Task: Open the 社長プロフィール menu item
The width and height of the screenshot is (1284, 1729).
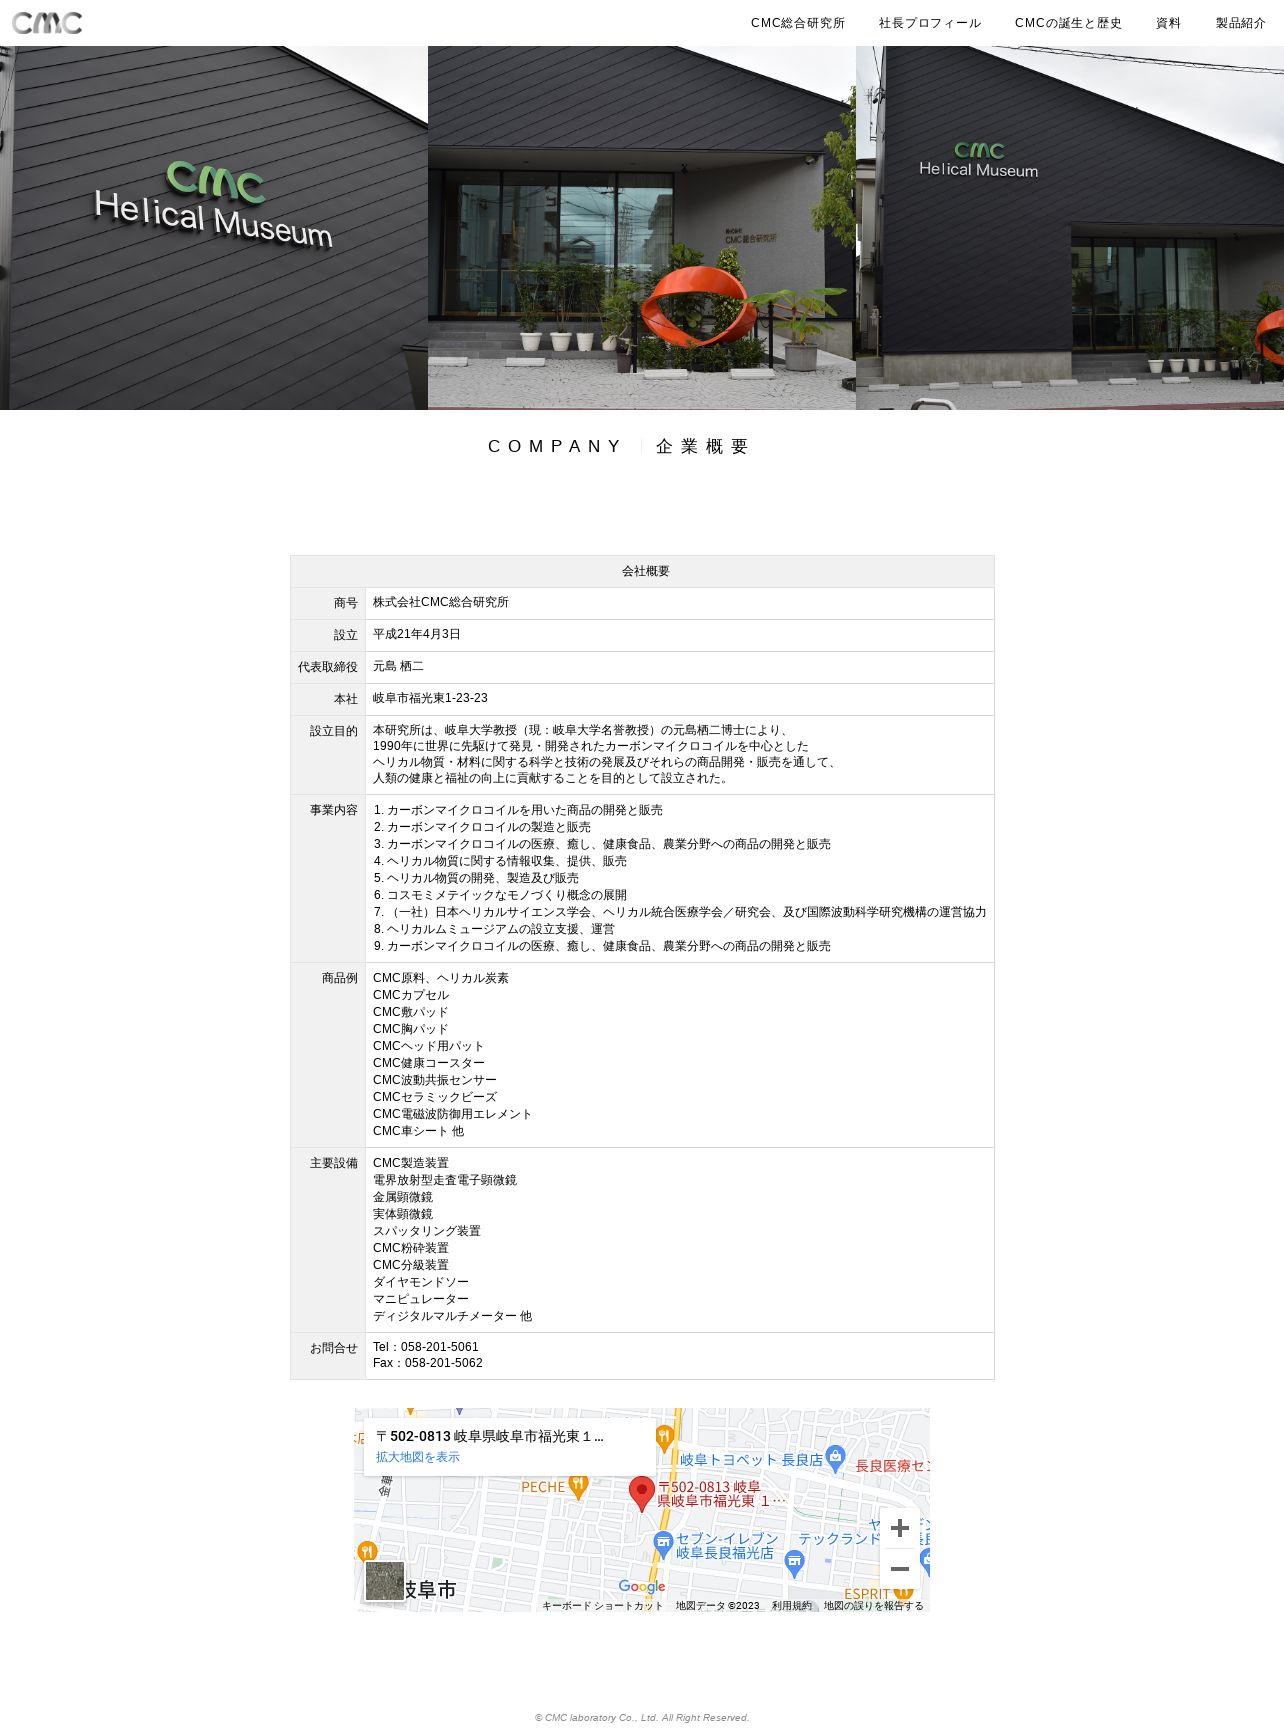Action: [x=930, y=23]
